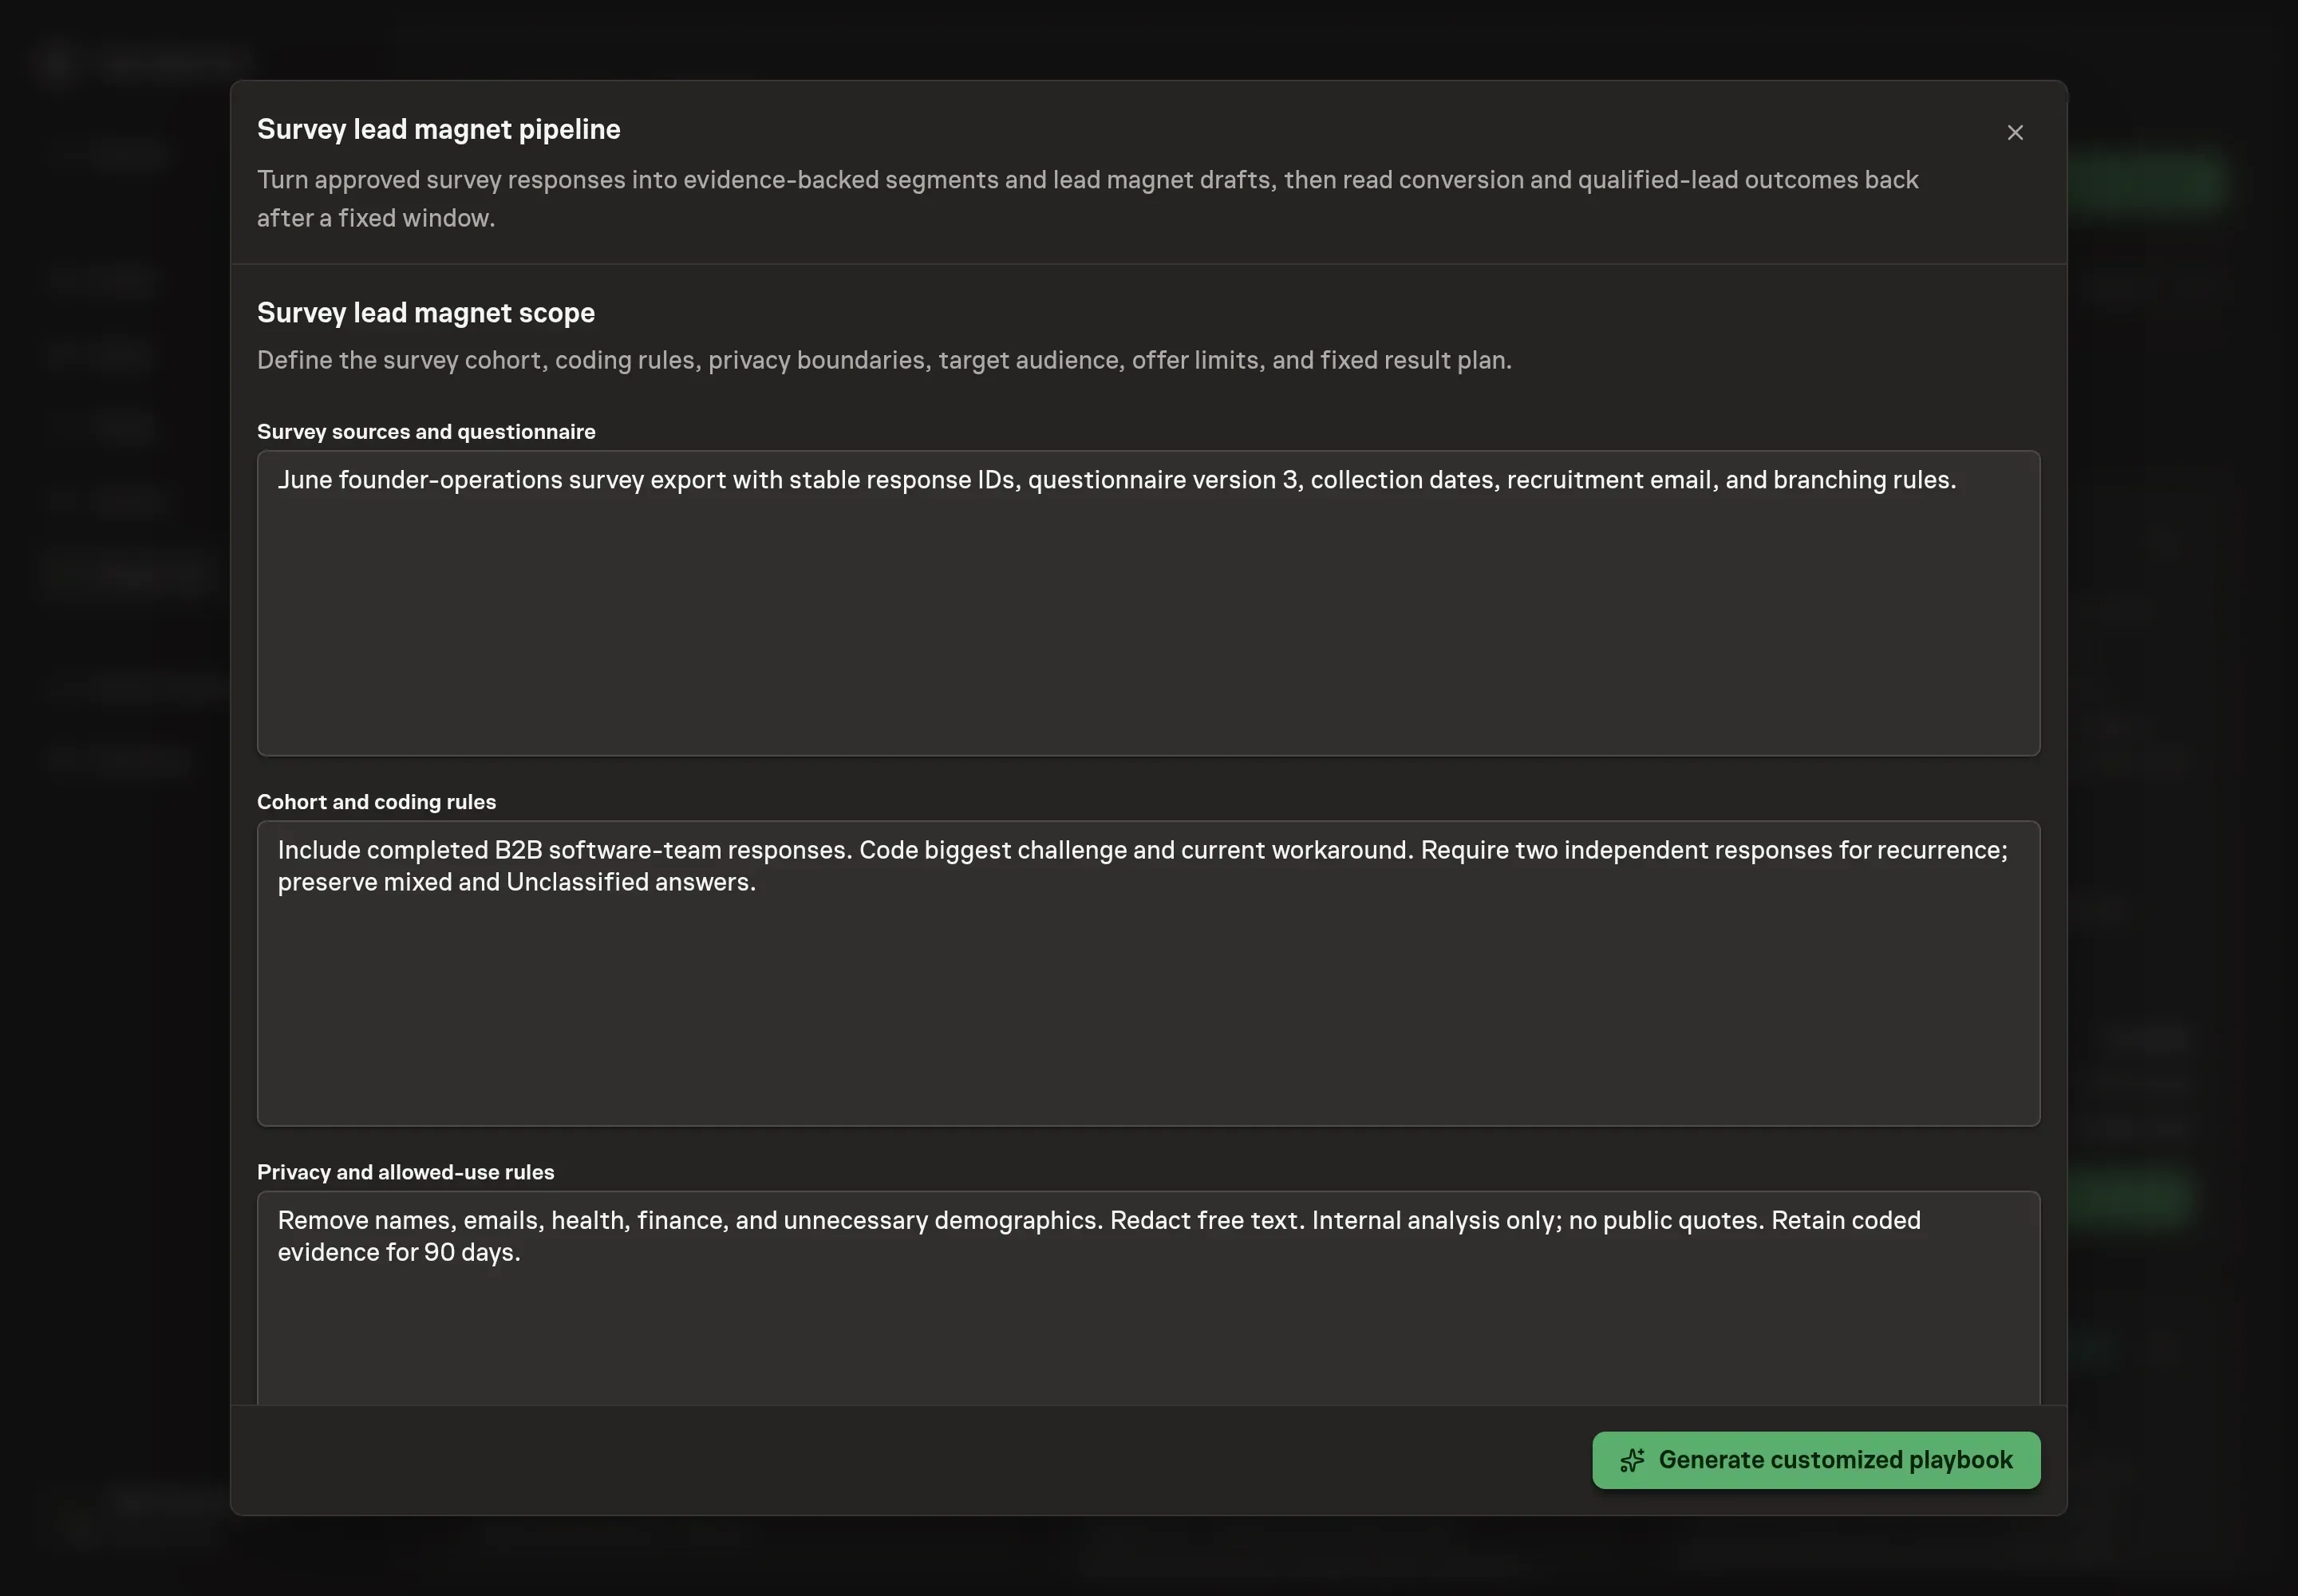Edit the Privacy and allowed-use rules field
2298x1596 pixels.
[x=1148, y=1297]
